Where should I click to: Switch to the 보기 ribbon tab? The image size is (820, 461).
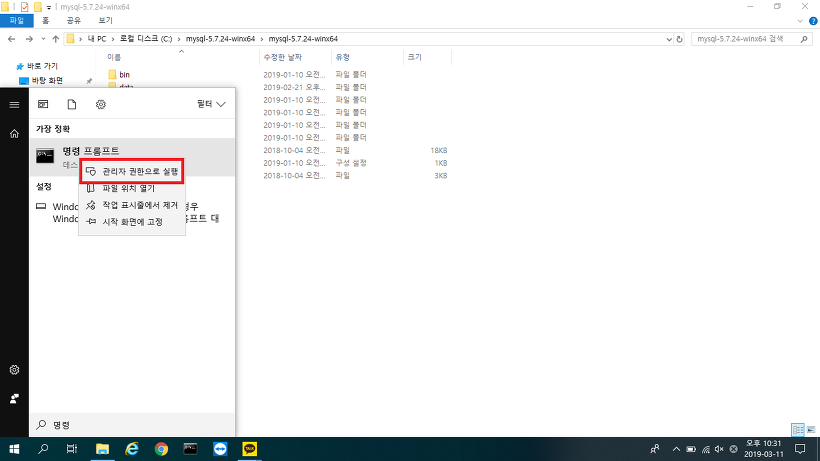pyautogui.click(x=105, y=21)
